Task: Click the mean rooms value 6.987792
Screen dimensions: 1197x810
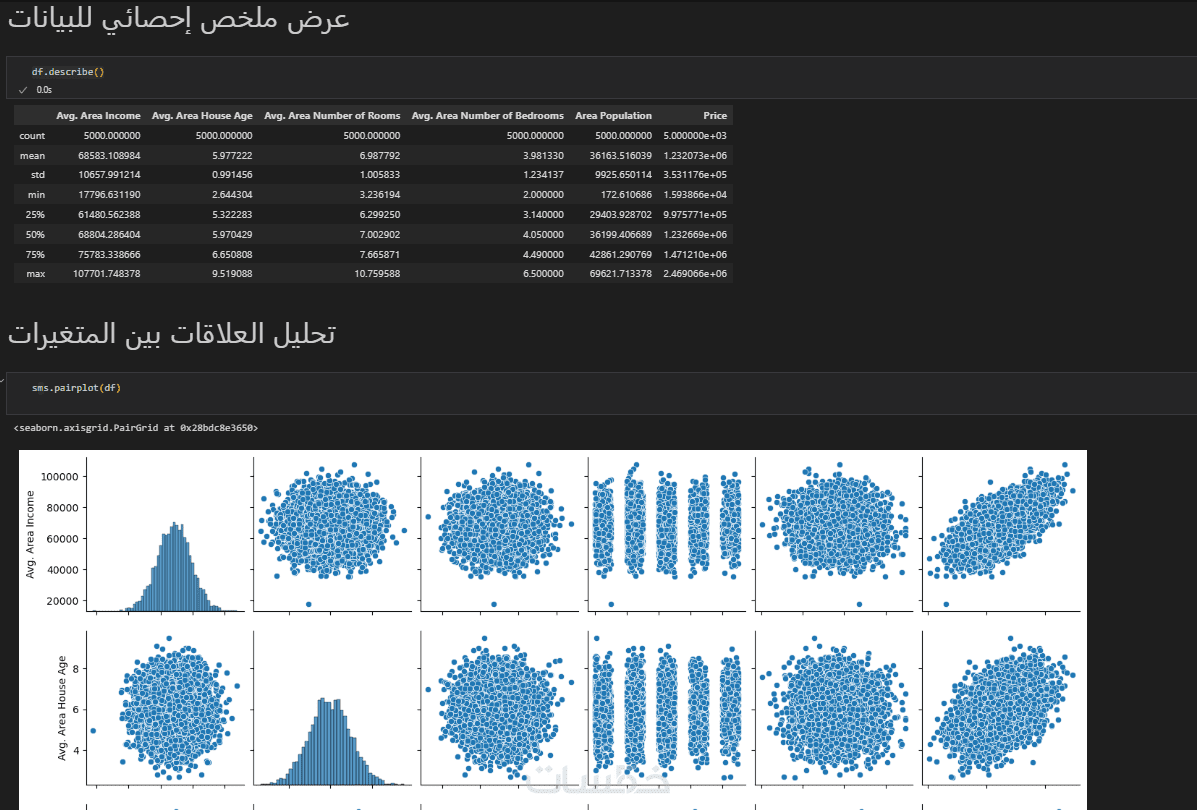Action: click(x=380, y=156)
